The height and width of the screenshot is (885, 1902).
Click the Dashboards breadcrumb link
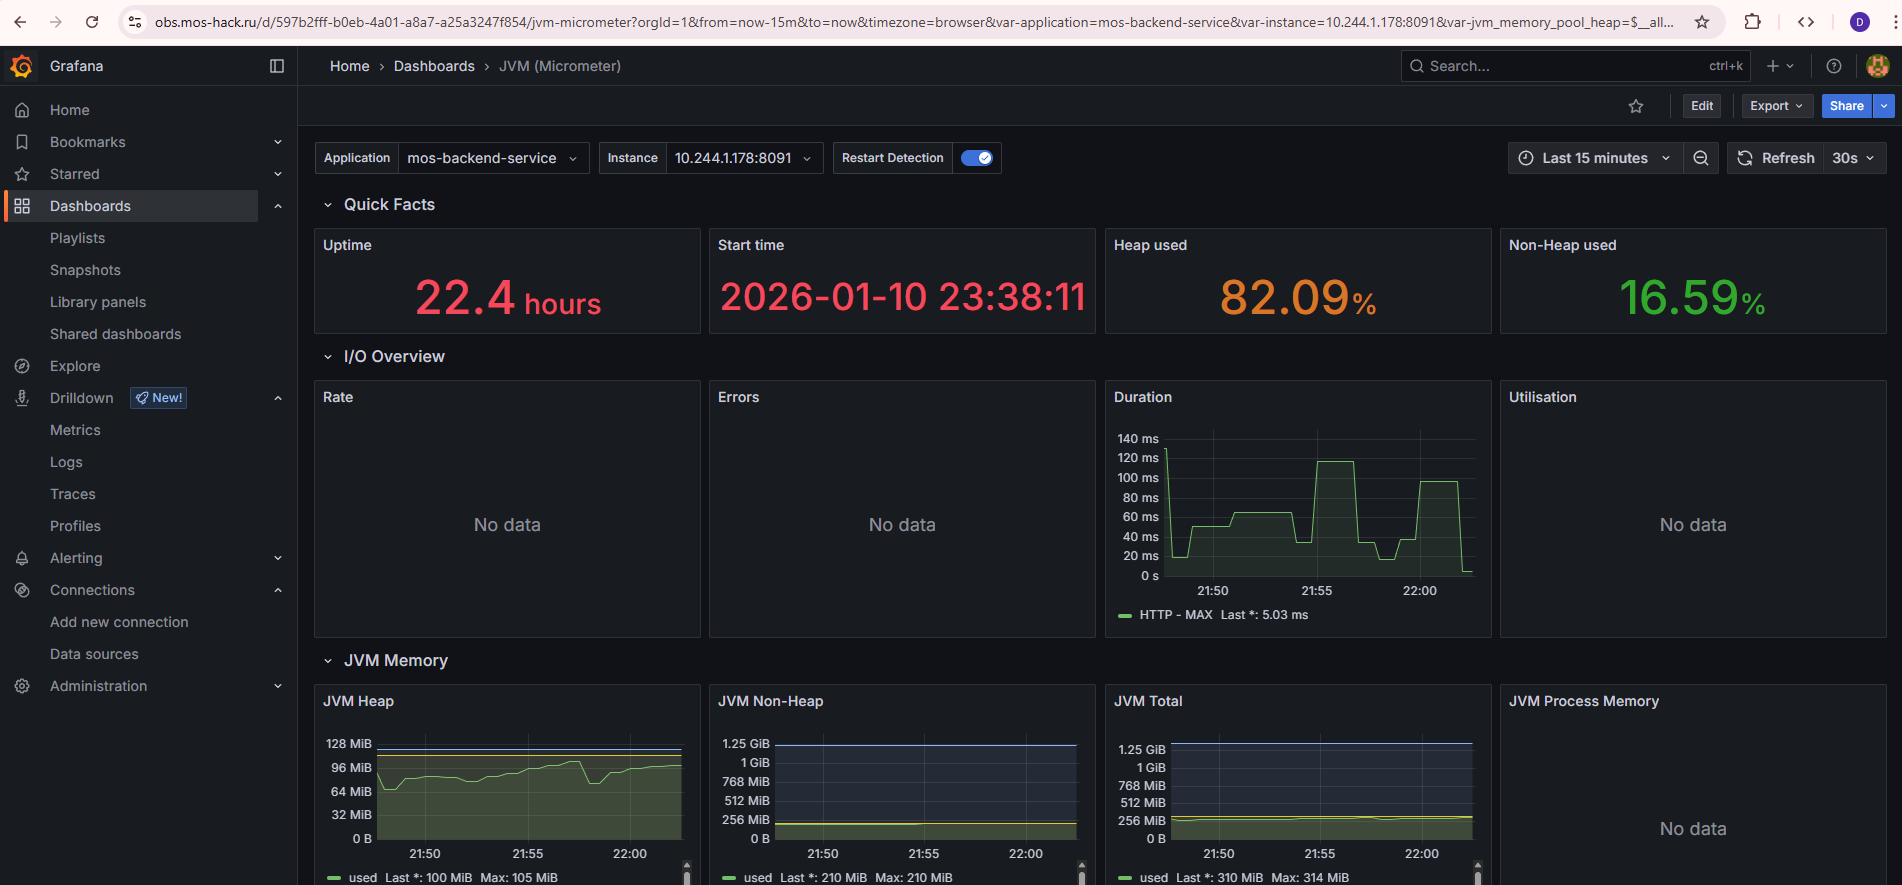434,66
